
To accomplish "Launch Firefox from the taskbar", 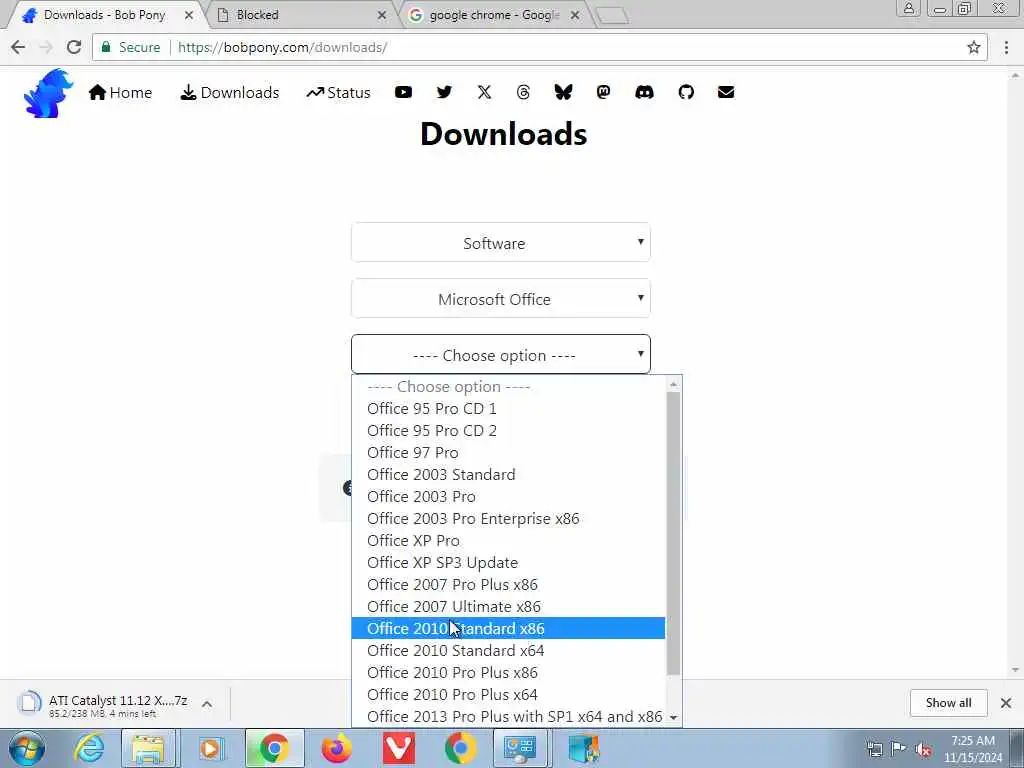I will 336,748.
